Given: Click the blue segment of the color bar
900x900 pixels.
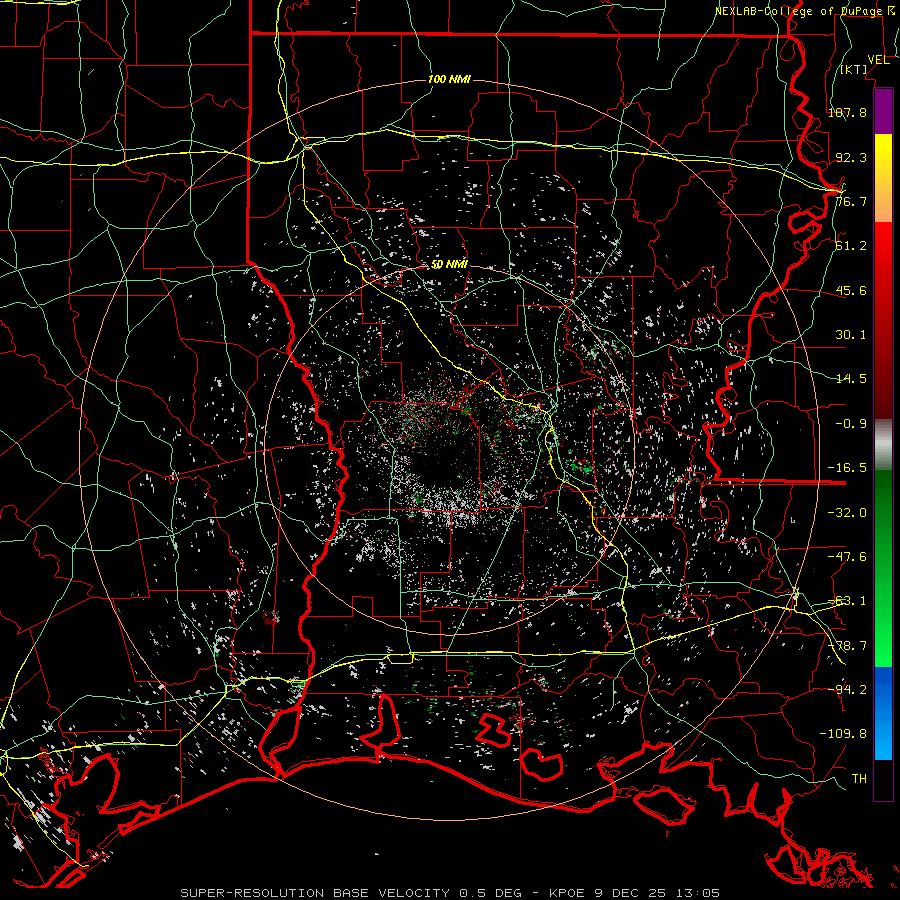Looking at the screenshot, I should pyautogui.click(x=883, y=713).
